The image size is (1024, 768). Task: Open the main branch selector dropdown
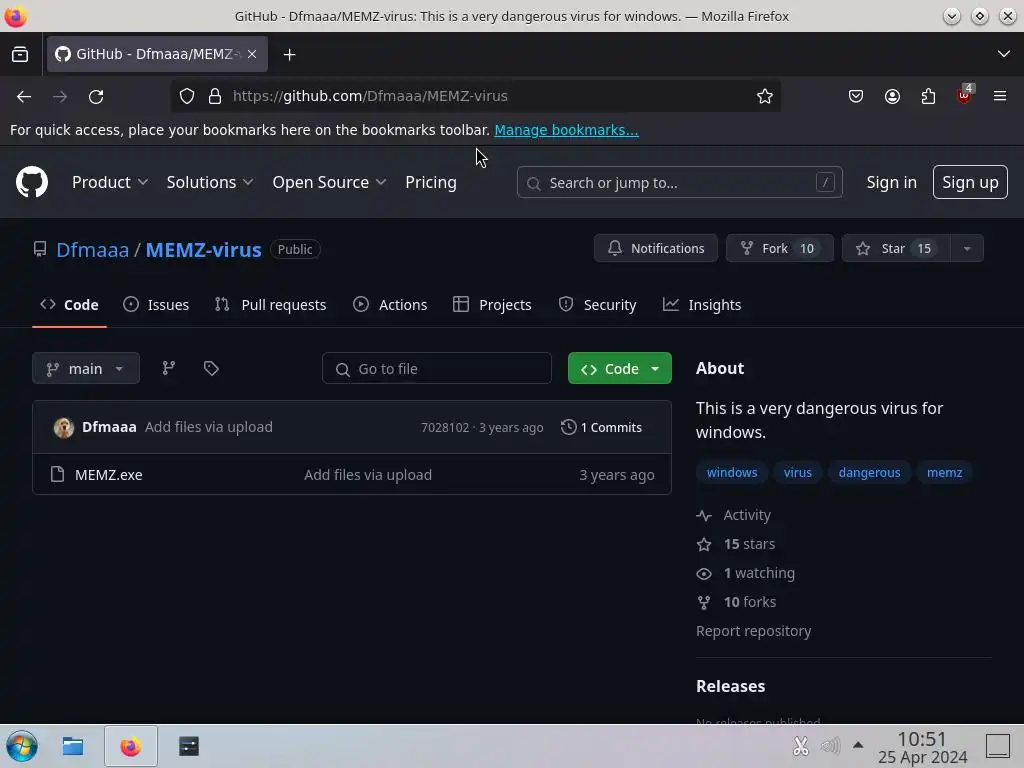tap(86, 368)
